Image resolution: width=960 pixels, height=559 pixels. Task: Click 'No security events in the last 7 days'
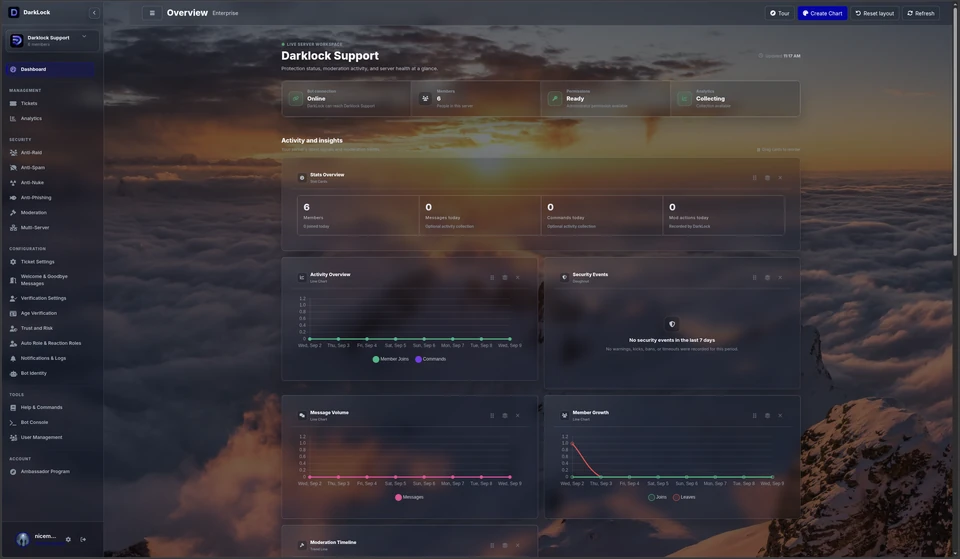(672, 340)
